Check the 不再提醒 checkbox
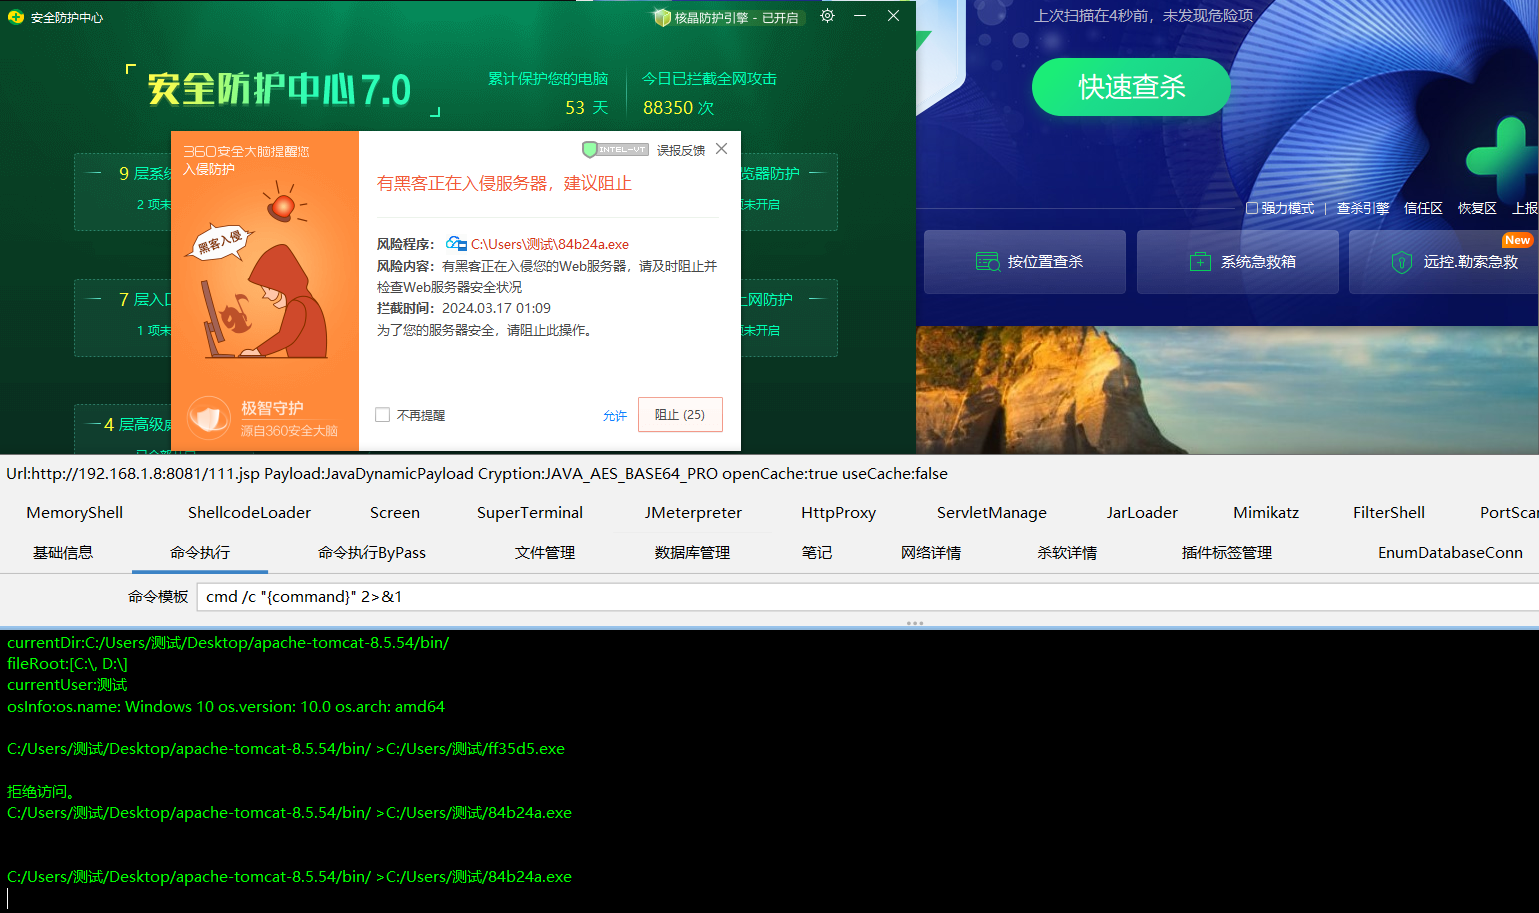This screenshot has height=913, width=1539. coord(382,415)
